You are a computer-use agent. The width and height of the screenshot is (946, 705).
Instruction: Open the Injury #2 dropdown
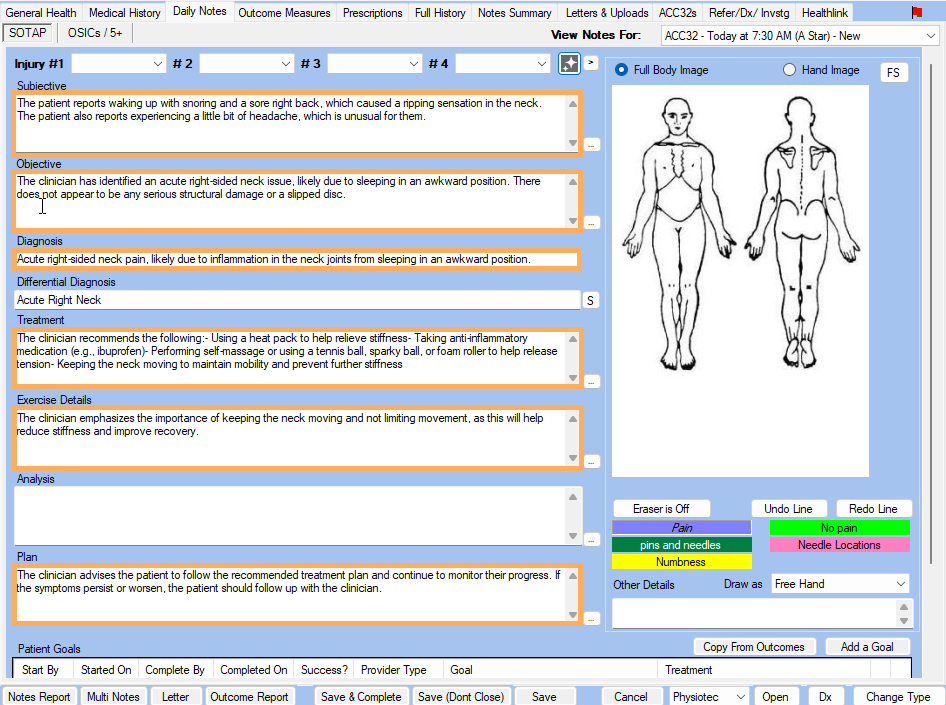[246, 63]
